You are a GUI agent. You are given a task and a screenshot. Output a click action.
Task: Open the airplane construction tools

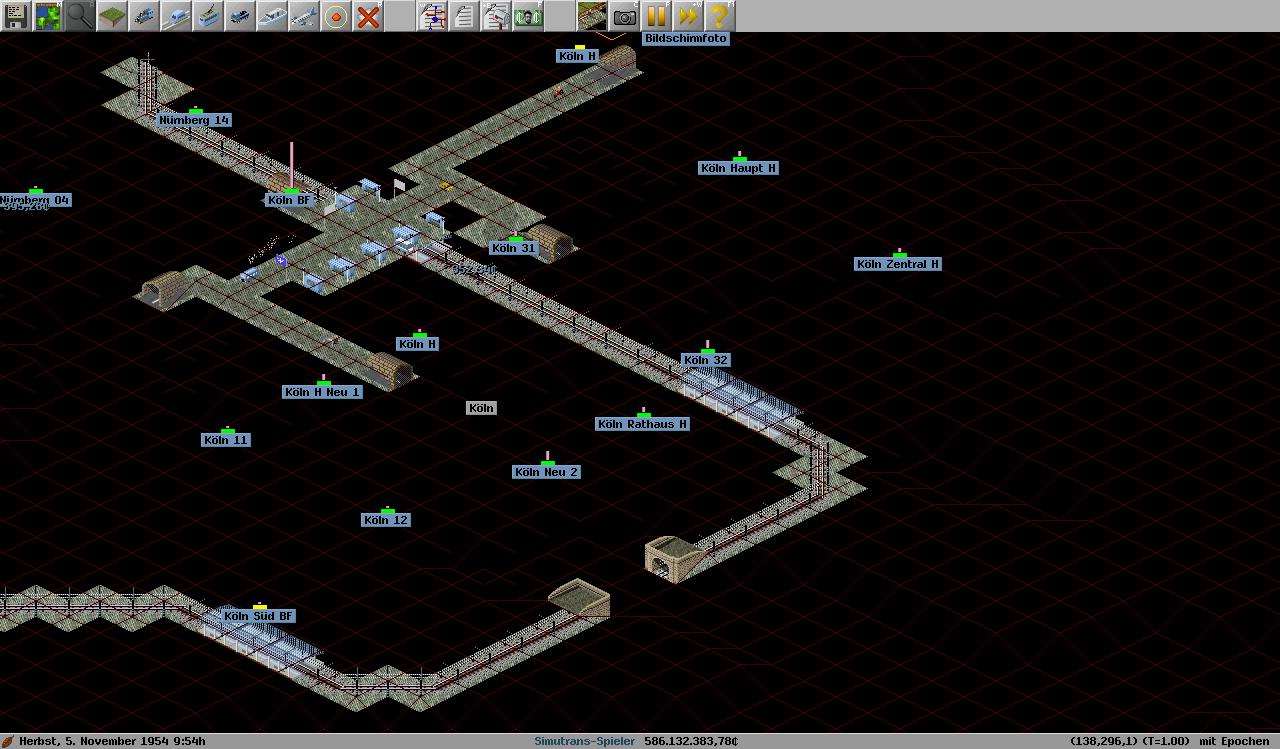[304, 16]
